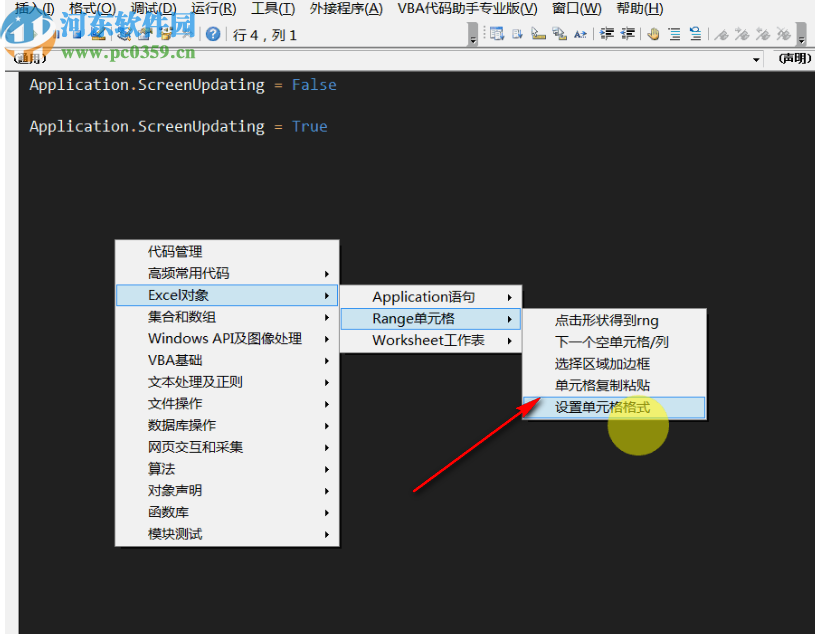Screen dimensions: 815x634
Task: Expand the 高频常用代码 submenu
Action: [227, 273]
